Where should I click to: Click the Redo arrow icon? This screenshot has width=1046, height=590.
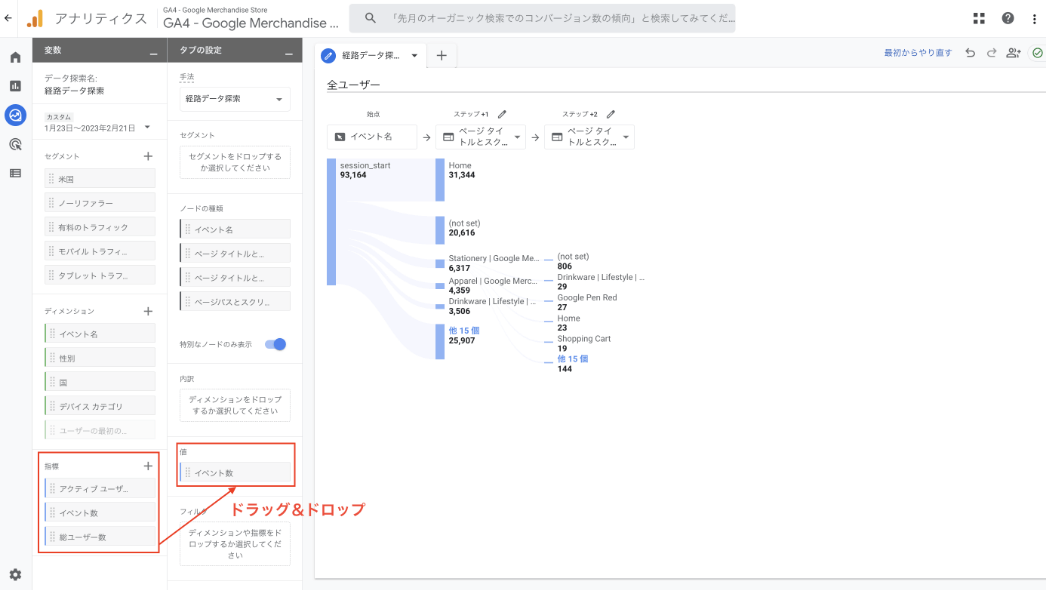click(x=991, y=53)
